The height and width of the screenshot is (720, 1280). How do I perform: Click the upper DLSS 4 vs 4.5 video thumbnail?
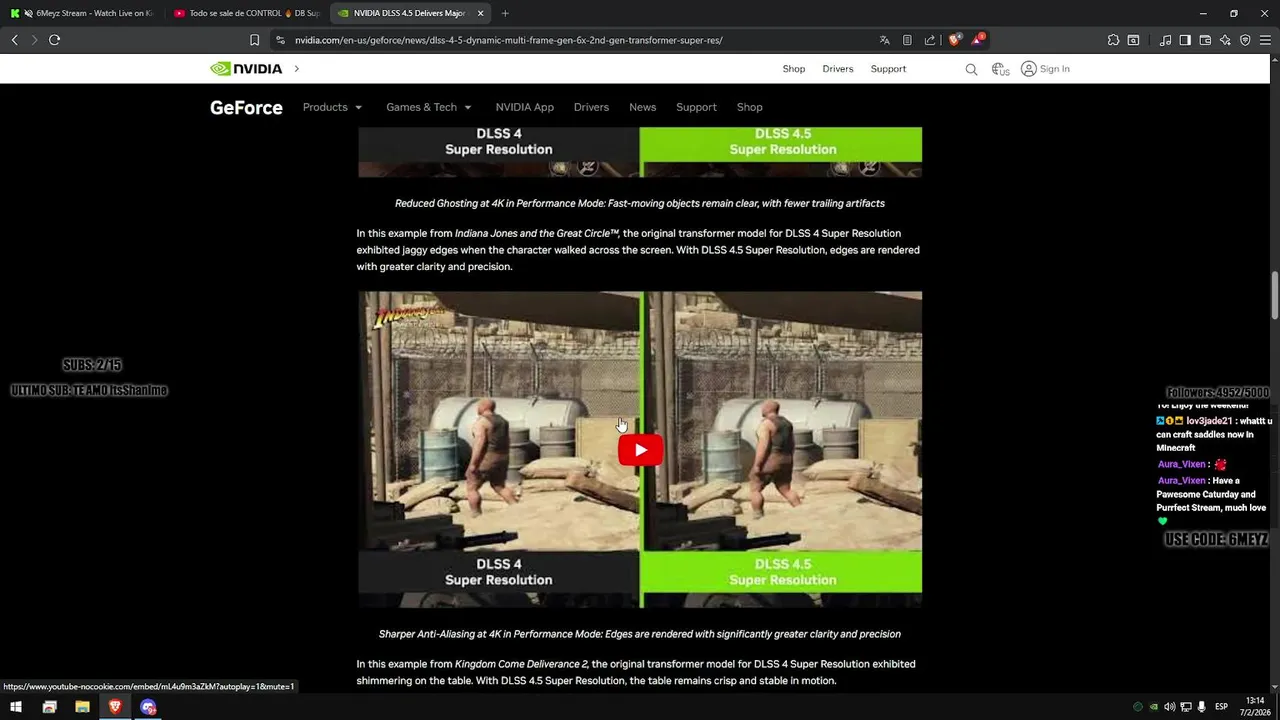pos(640,152)
